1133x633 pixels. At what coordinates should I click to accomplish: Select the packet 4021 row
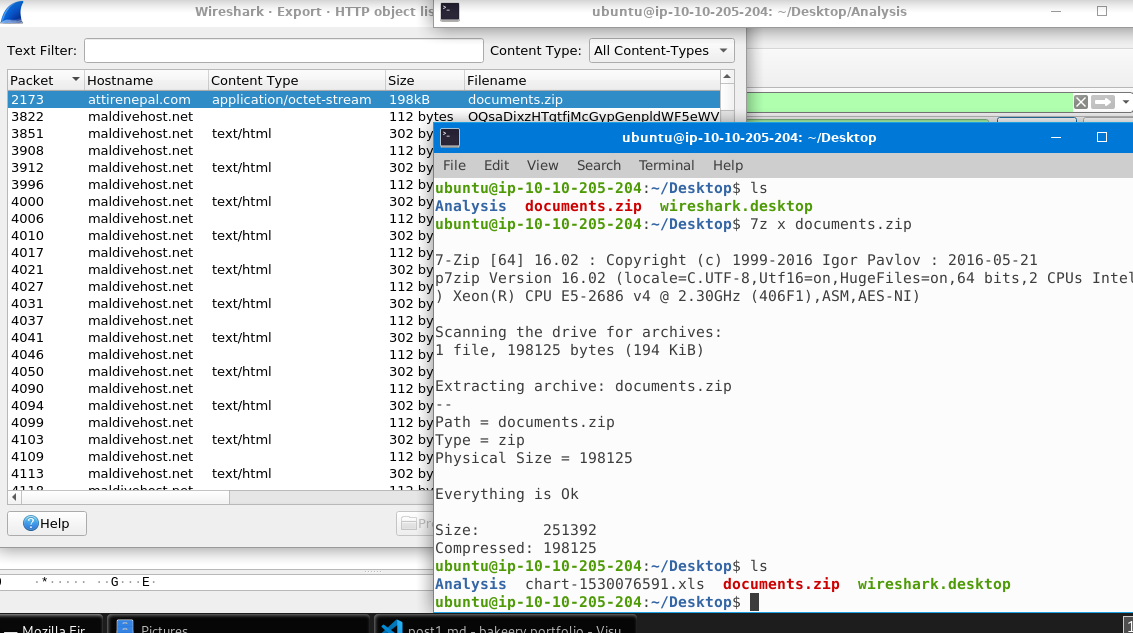coord(220,270)
